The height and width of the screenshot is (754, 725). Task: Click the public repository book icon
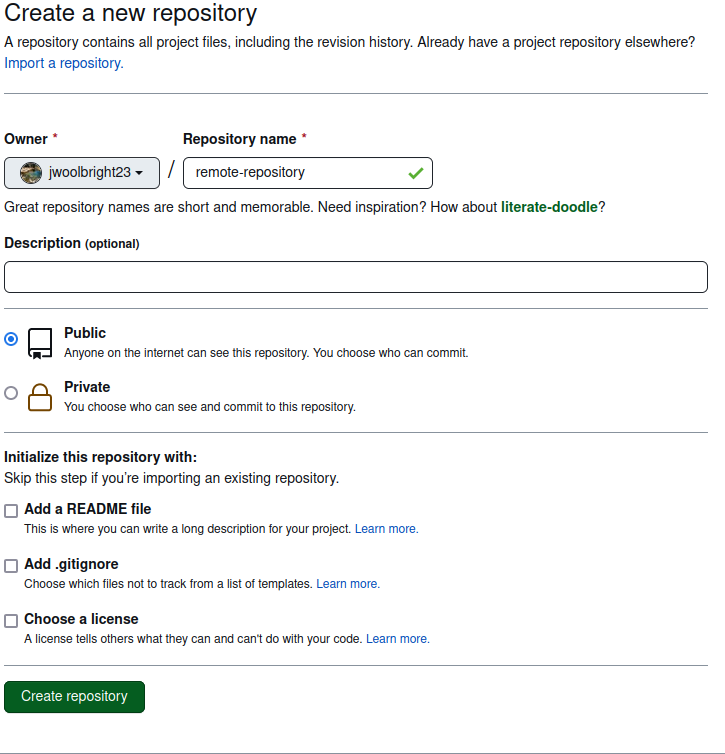[40, 343]
